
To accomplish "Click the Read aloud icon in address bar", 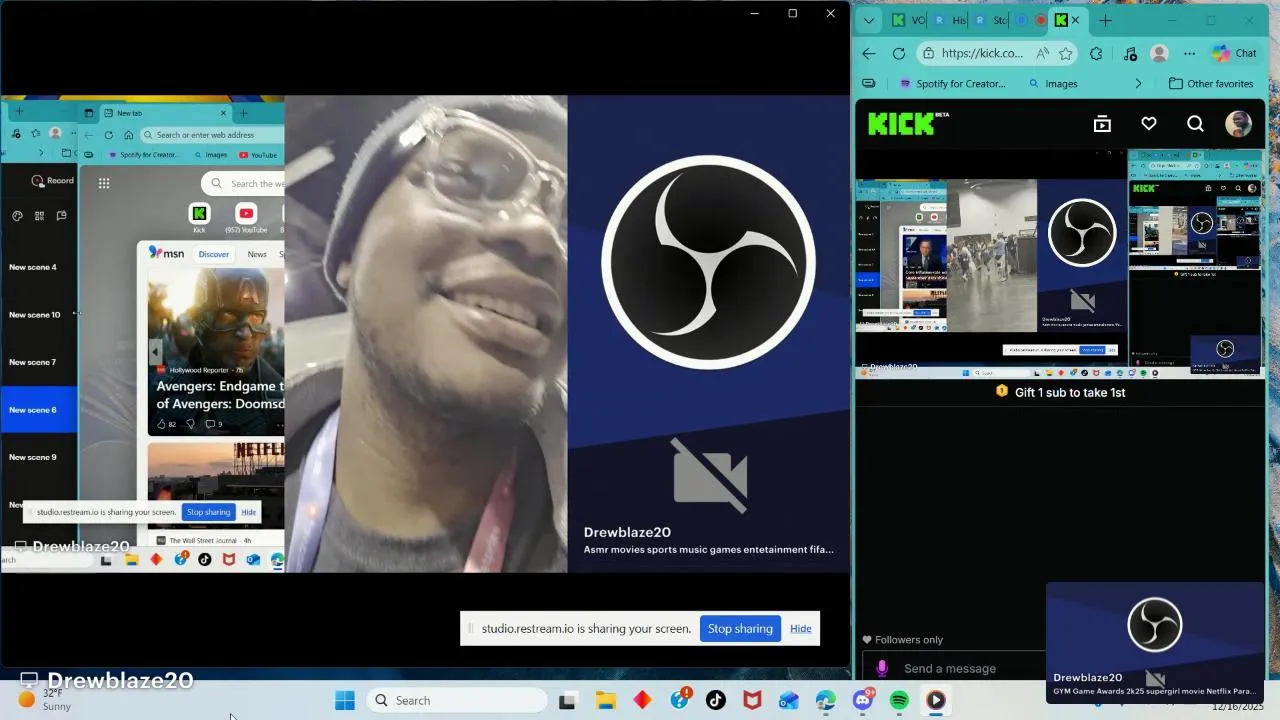I will [1042, 54].
